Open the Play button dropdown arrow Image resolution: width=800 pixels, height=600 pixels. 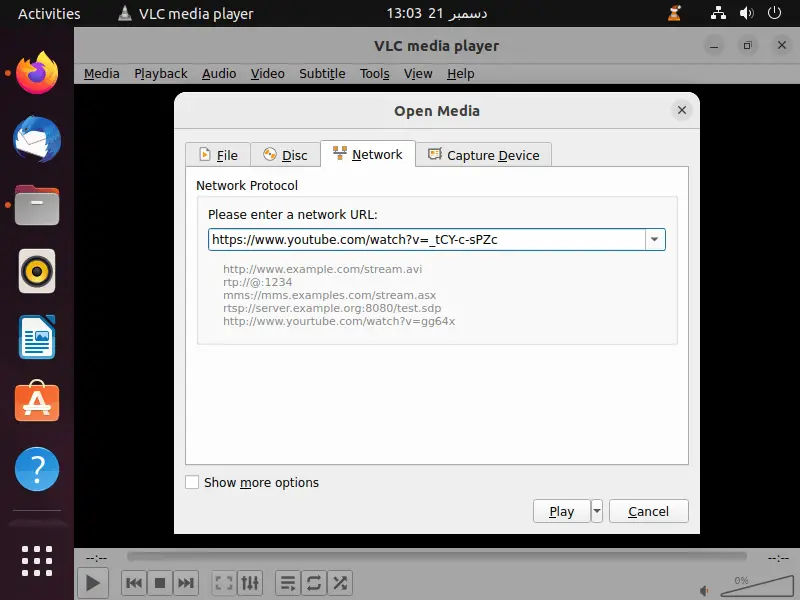click(596, 511)
